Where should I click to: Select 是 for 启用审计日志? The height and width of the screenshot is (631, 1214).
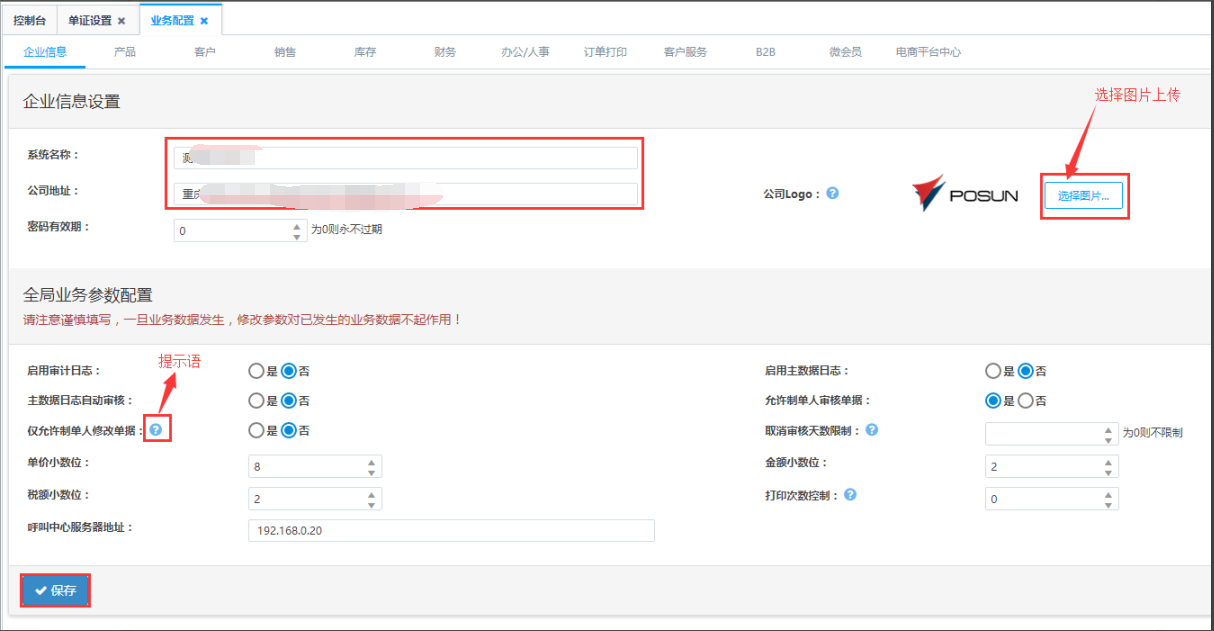pos(256,371)
